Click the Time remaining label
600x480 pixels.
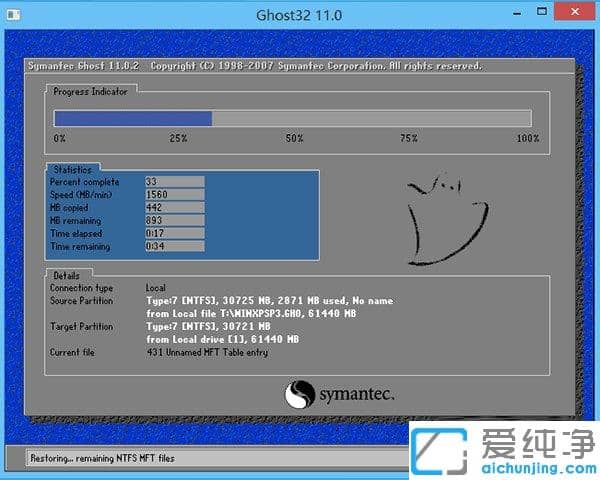80,247
